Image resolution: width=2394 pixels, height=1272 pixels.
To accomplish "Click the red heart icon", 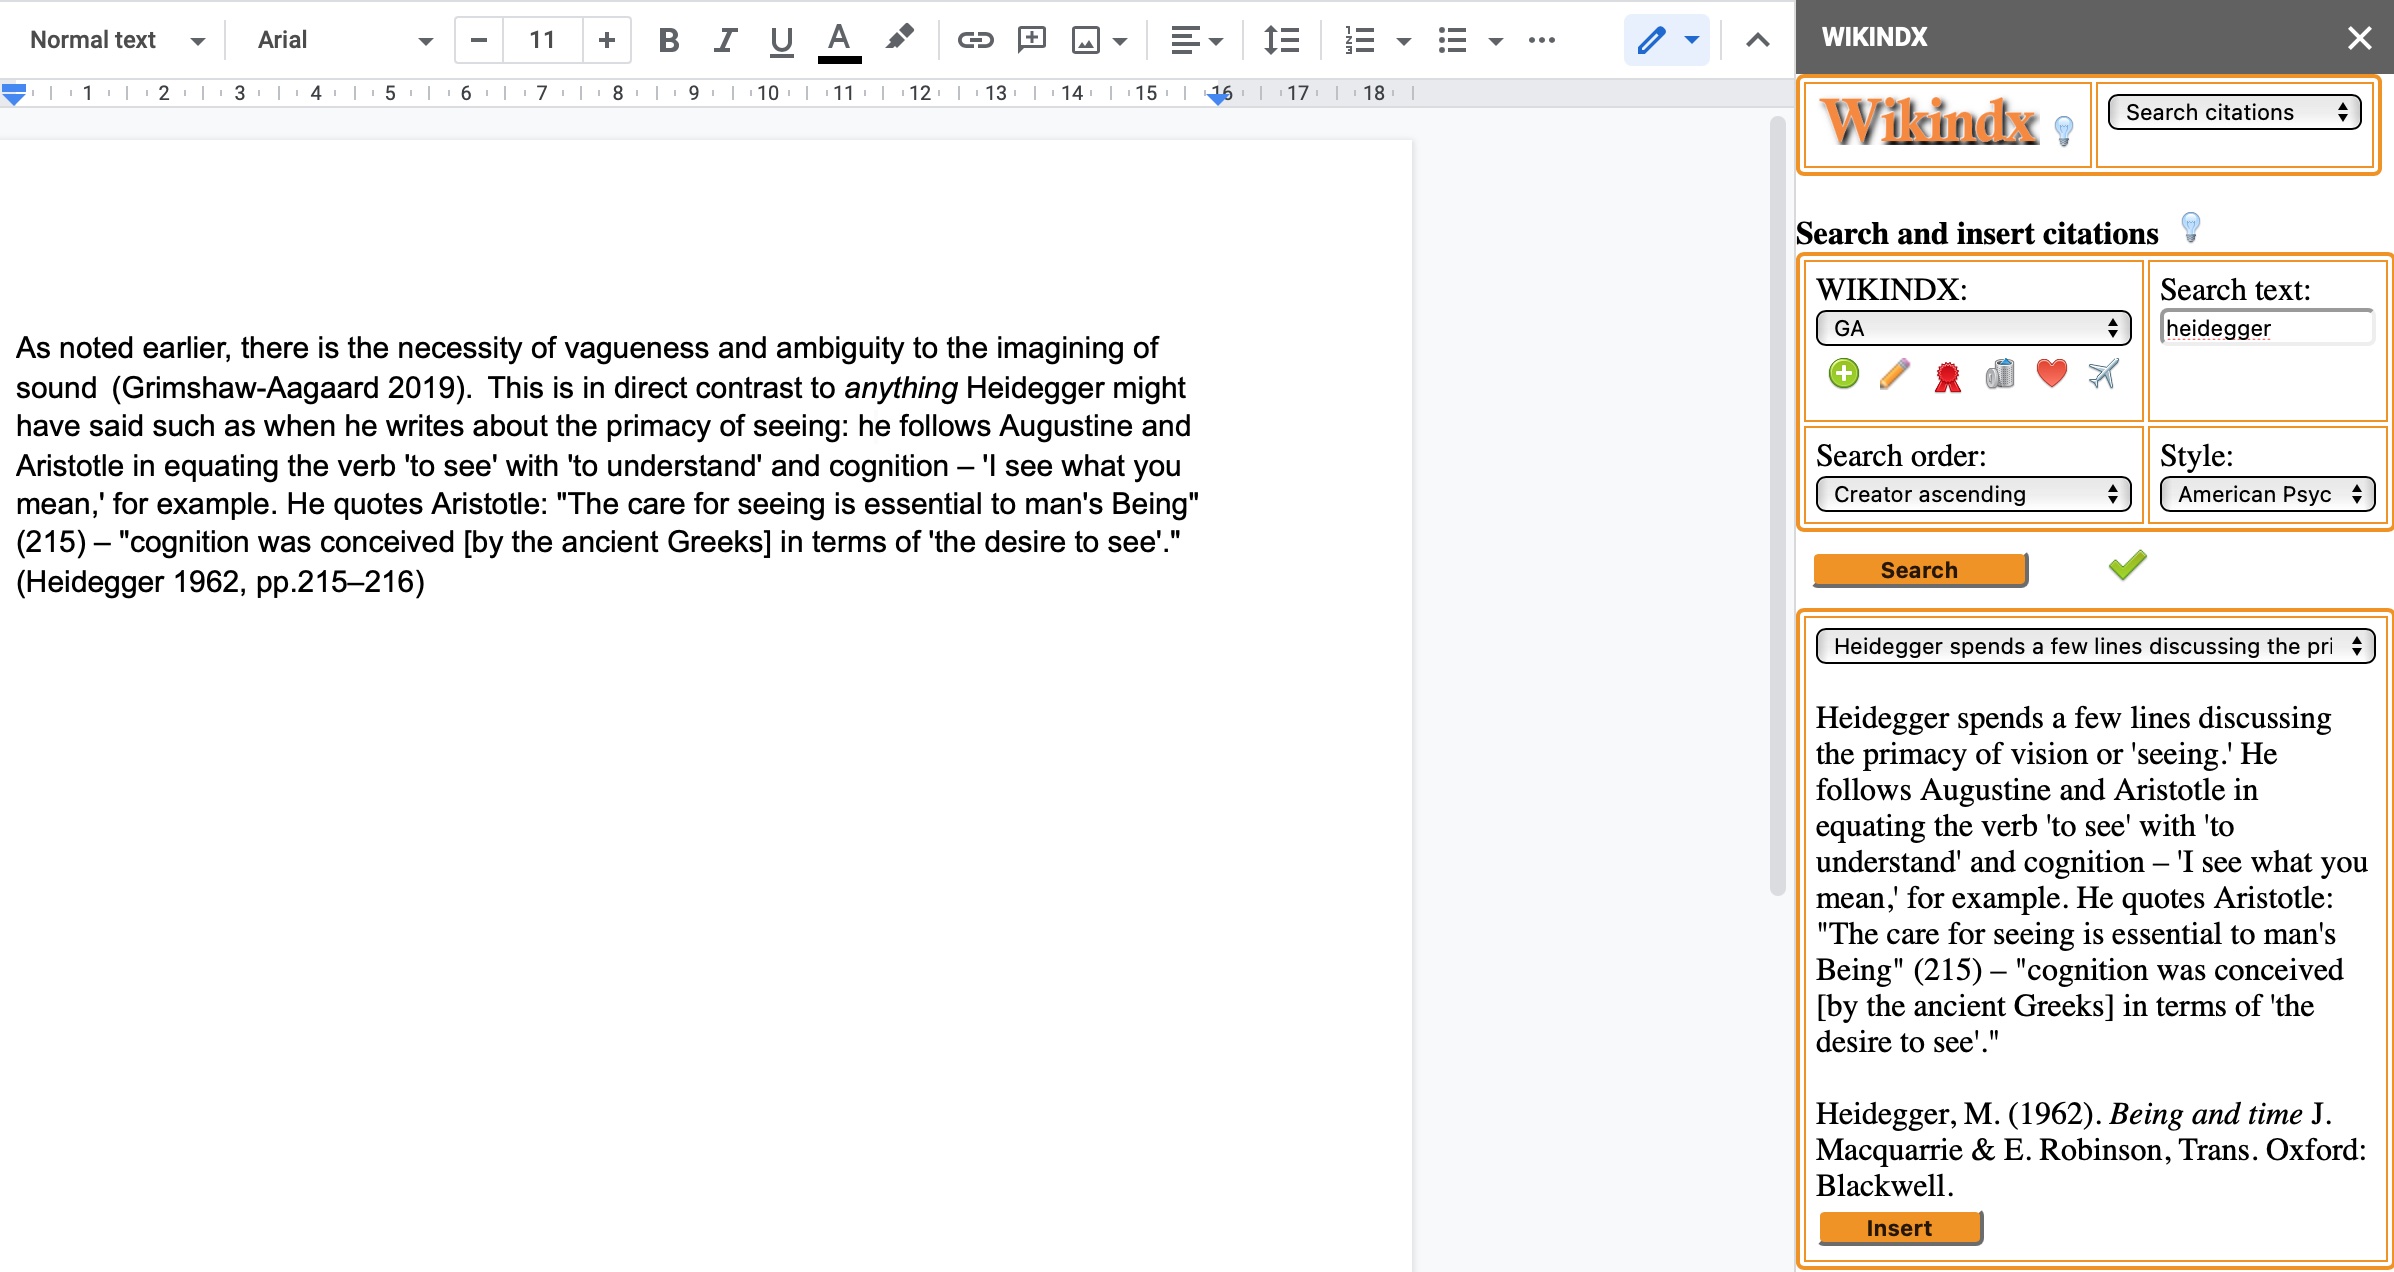I will 2051,374.
